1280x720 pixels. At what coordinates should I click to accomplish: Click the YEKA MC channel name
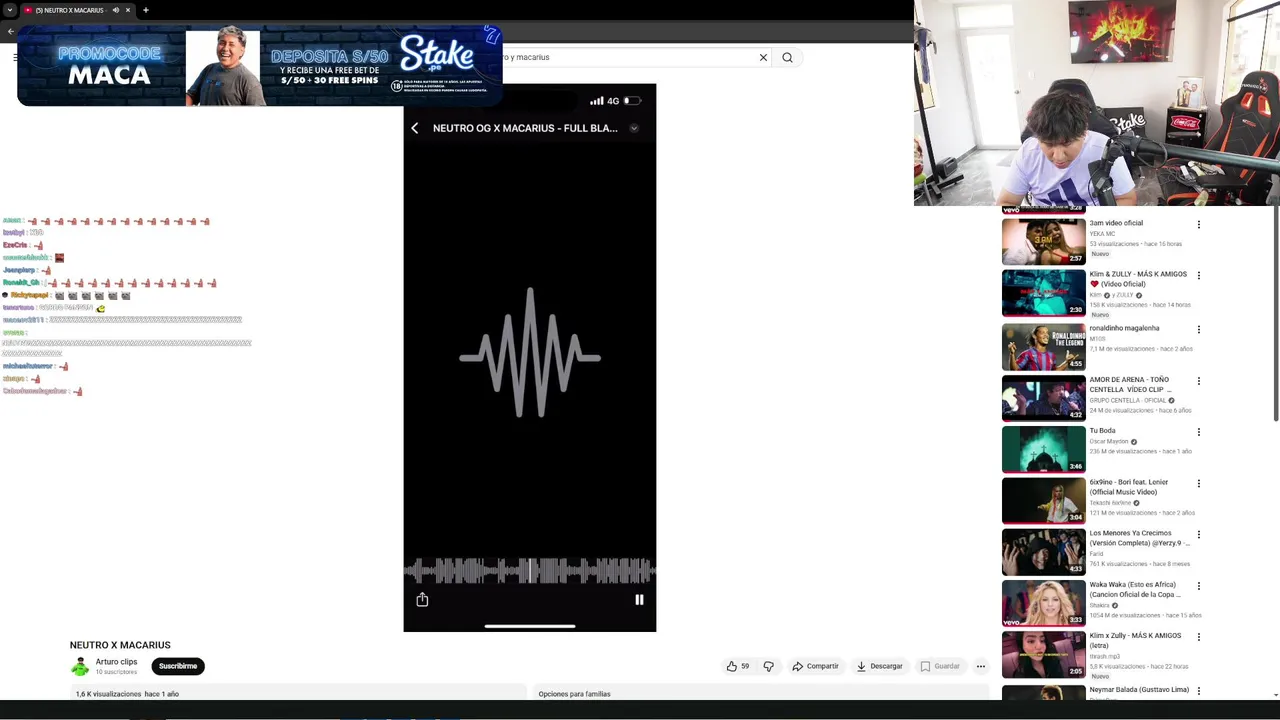tap(1102, 234)
